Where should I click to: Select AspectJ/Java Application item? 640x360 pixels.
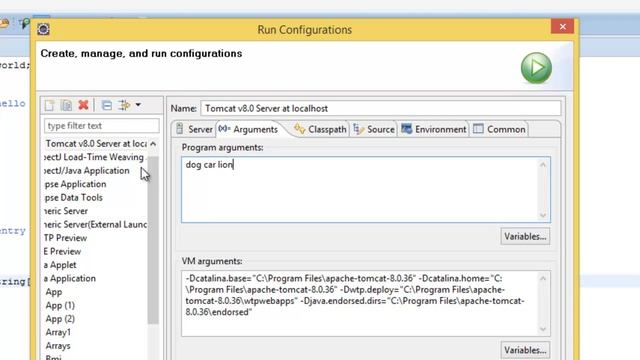coord(87,171)
